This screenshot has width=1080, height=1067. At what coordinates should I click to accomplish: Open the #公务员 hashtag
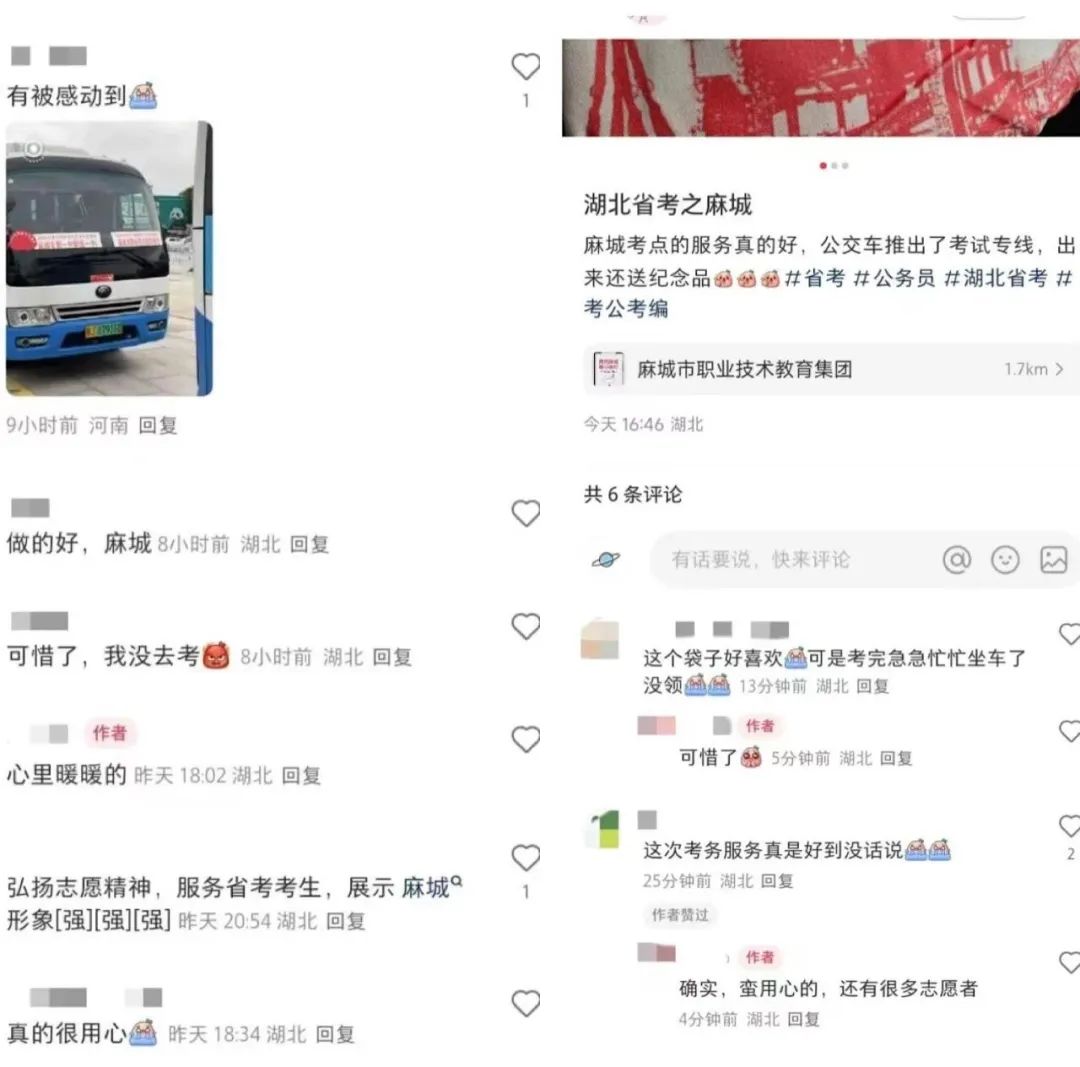893,278
